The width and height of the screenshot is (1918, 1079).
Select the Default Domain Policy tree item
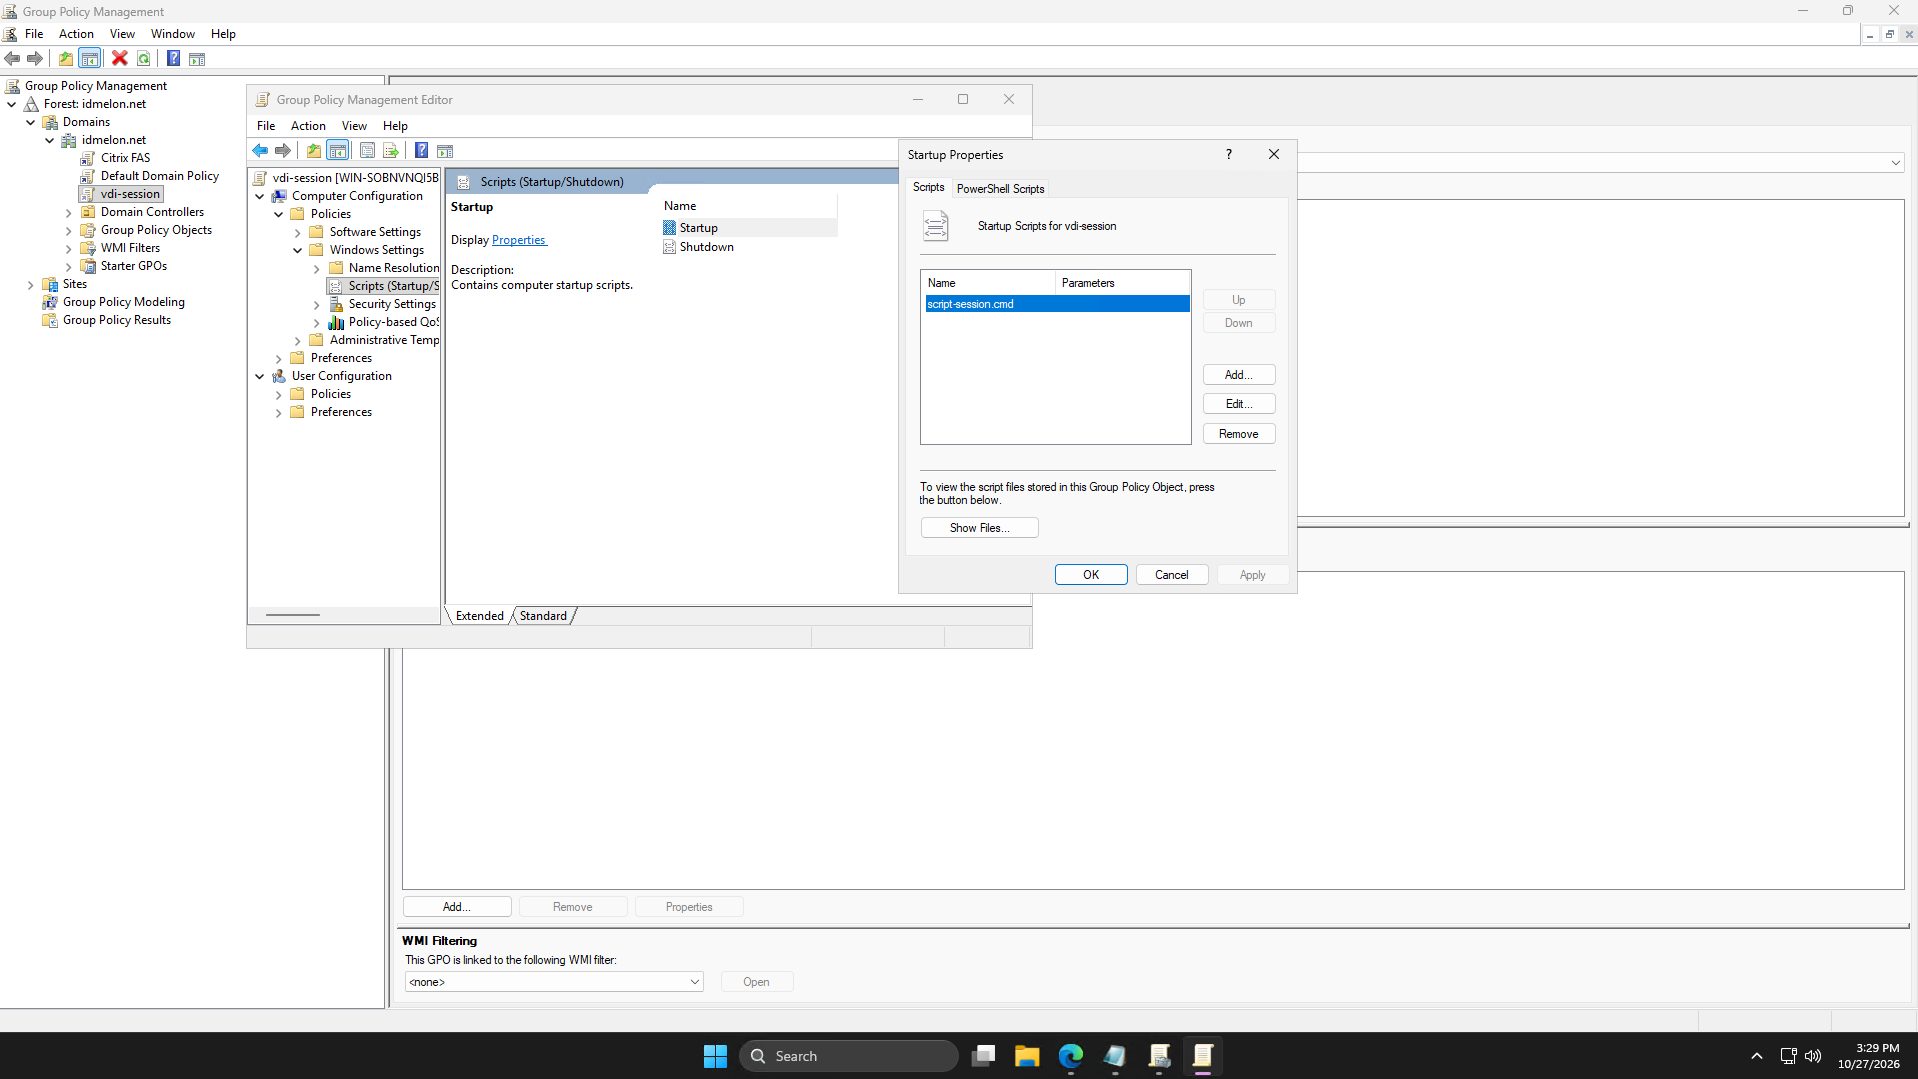(x=160, y=176)
